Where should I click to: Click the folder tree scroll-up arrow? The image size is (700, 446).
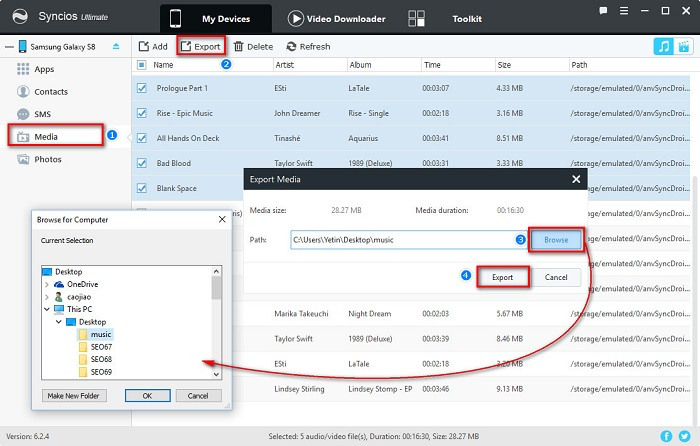[x=216, y=271]
